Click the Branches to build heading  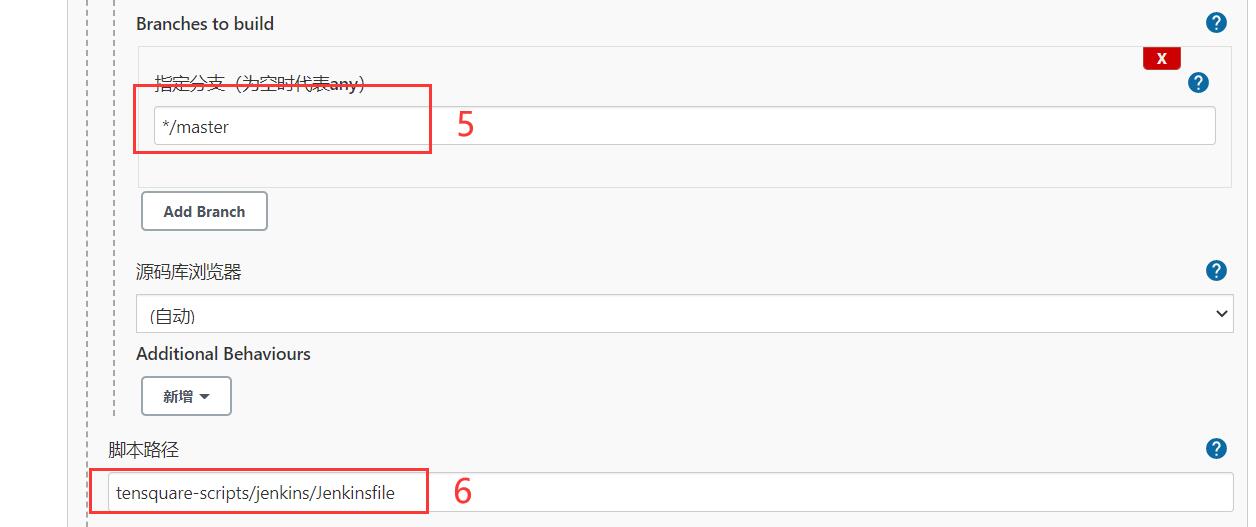click(205, 23)
